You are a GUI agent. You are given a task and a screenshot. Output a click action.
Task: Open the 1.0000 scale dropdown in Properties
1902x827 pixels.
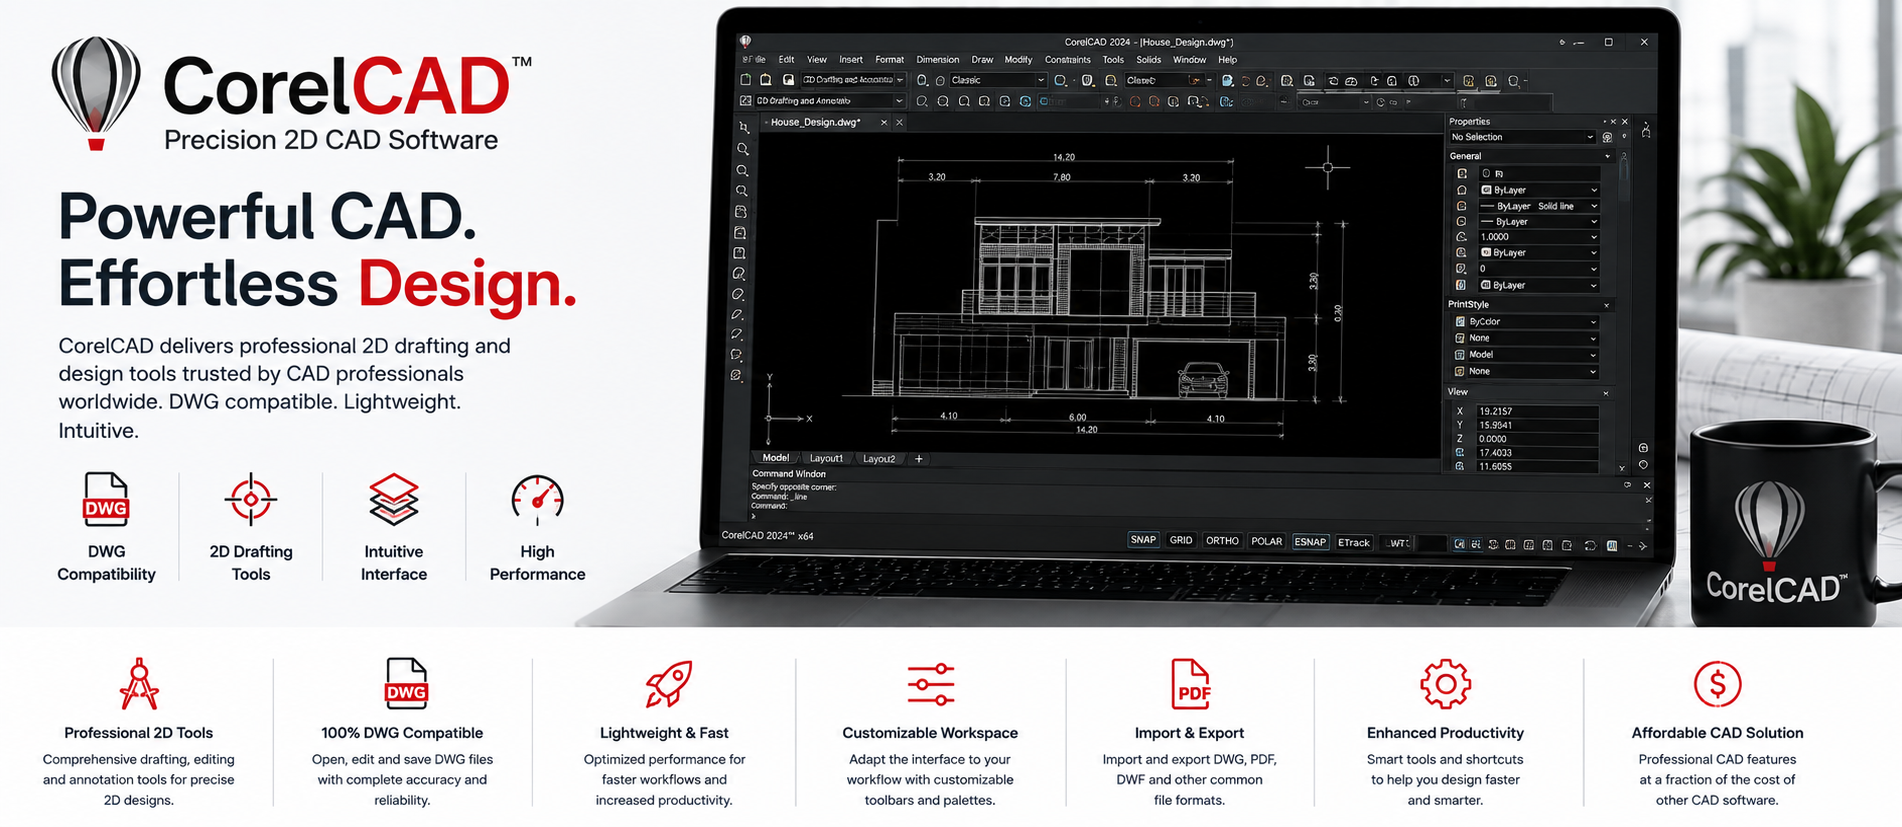(x=1538, y=237)
